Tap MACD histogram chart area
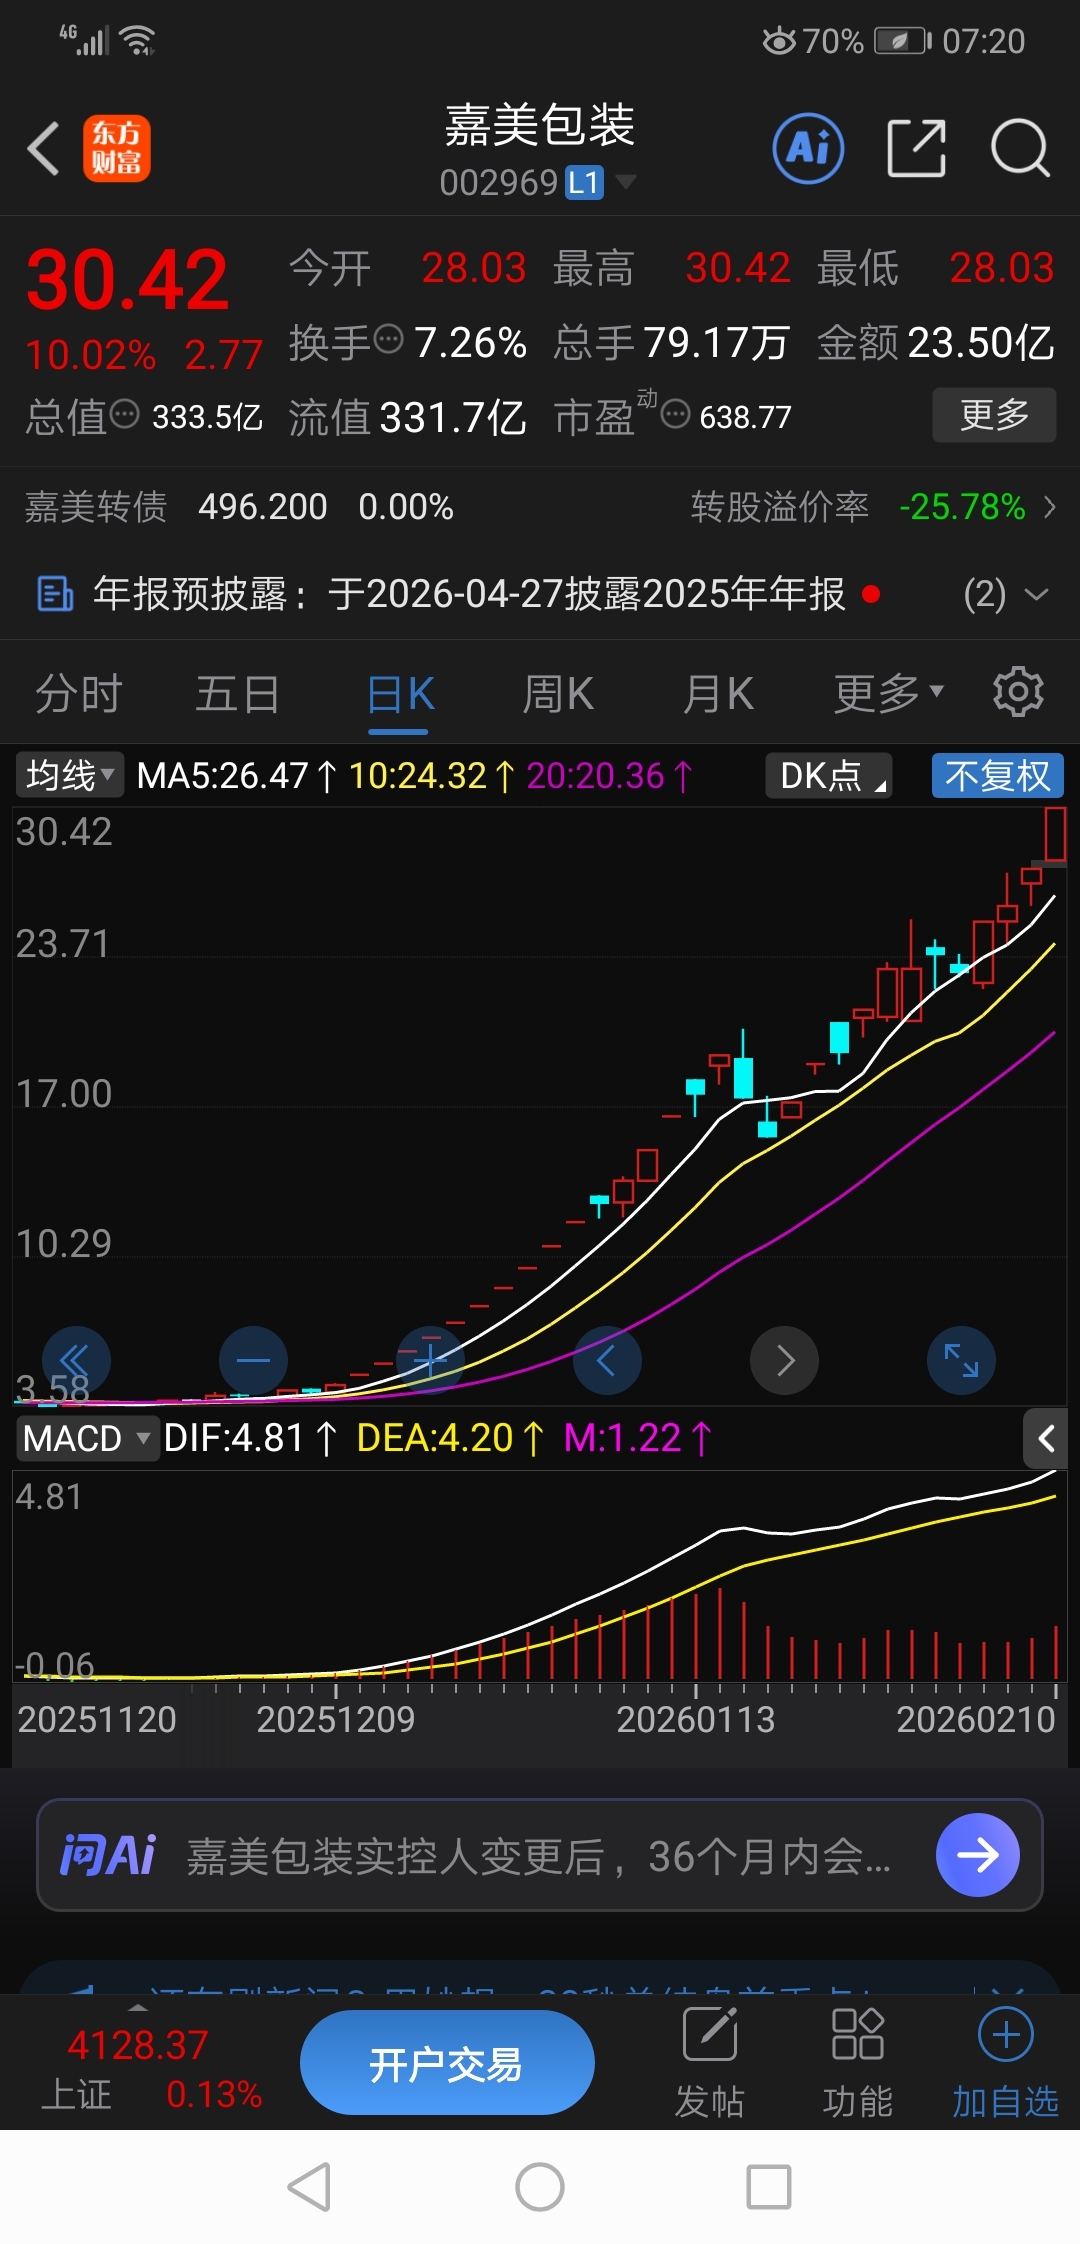The image size is (1080, 2244). tap(540, 1575)
